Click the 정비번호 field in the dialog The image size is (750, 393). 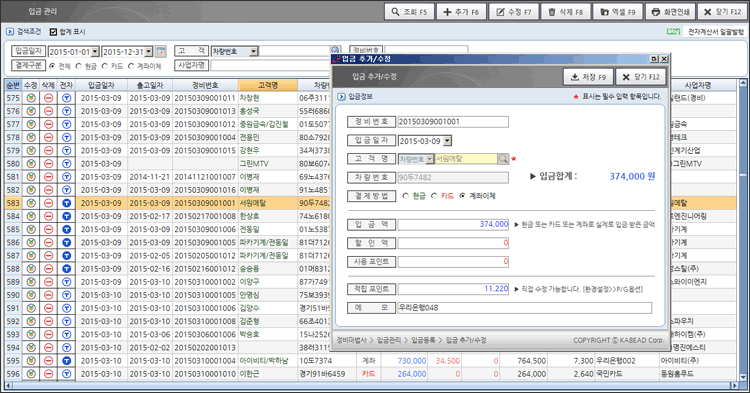click(x=453, y=121)
